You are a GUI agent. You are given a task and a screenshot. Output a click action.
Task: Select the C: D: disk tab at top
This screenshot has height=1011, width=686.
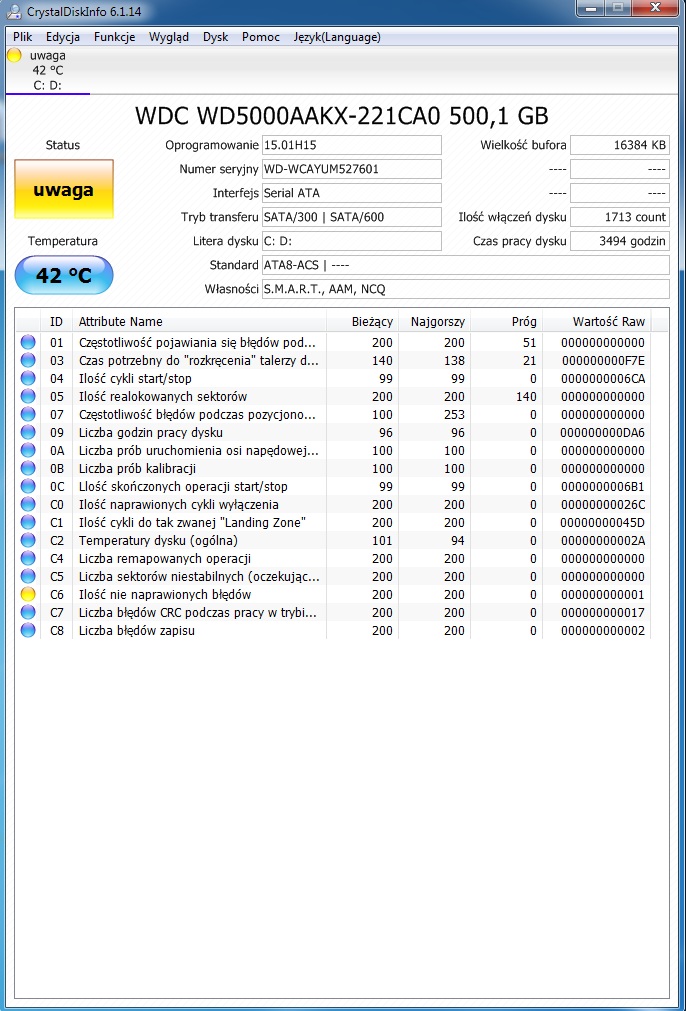48,70
